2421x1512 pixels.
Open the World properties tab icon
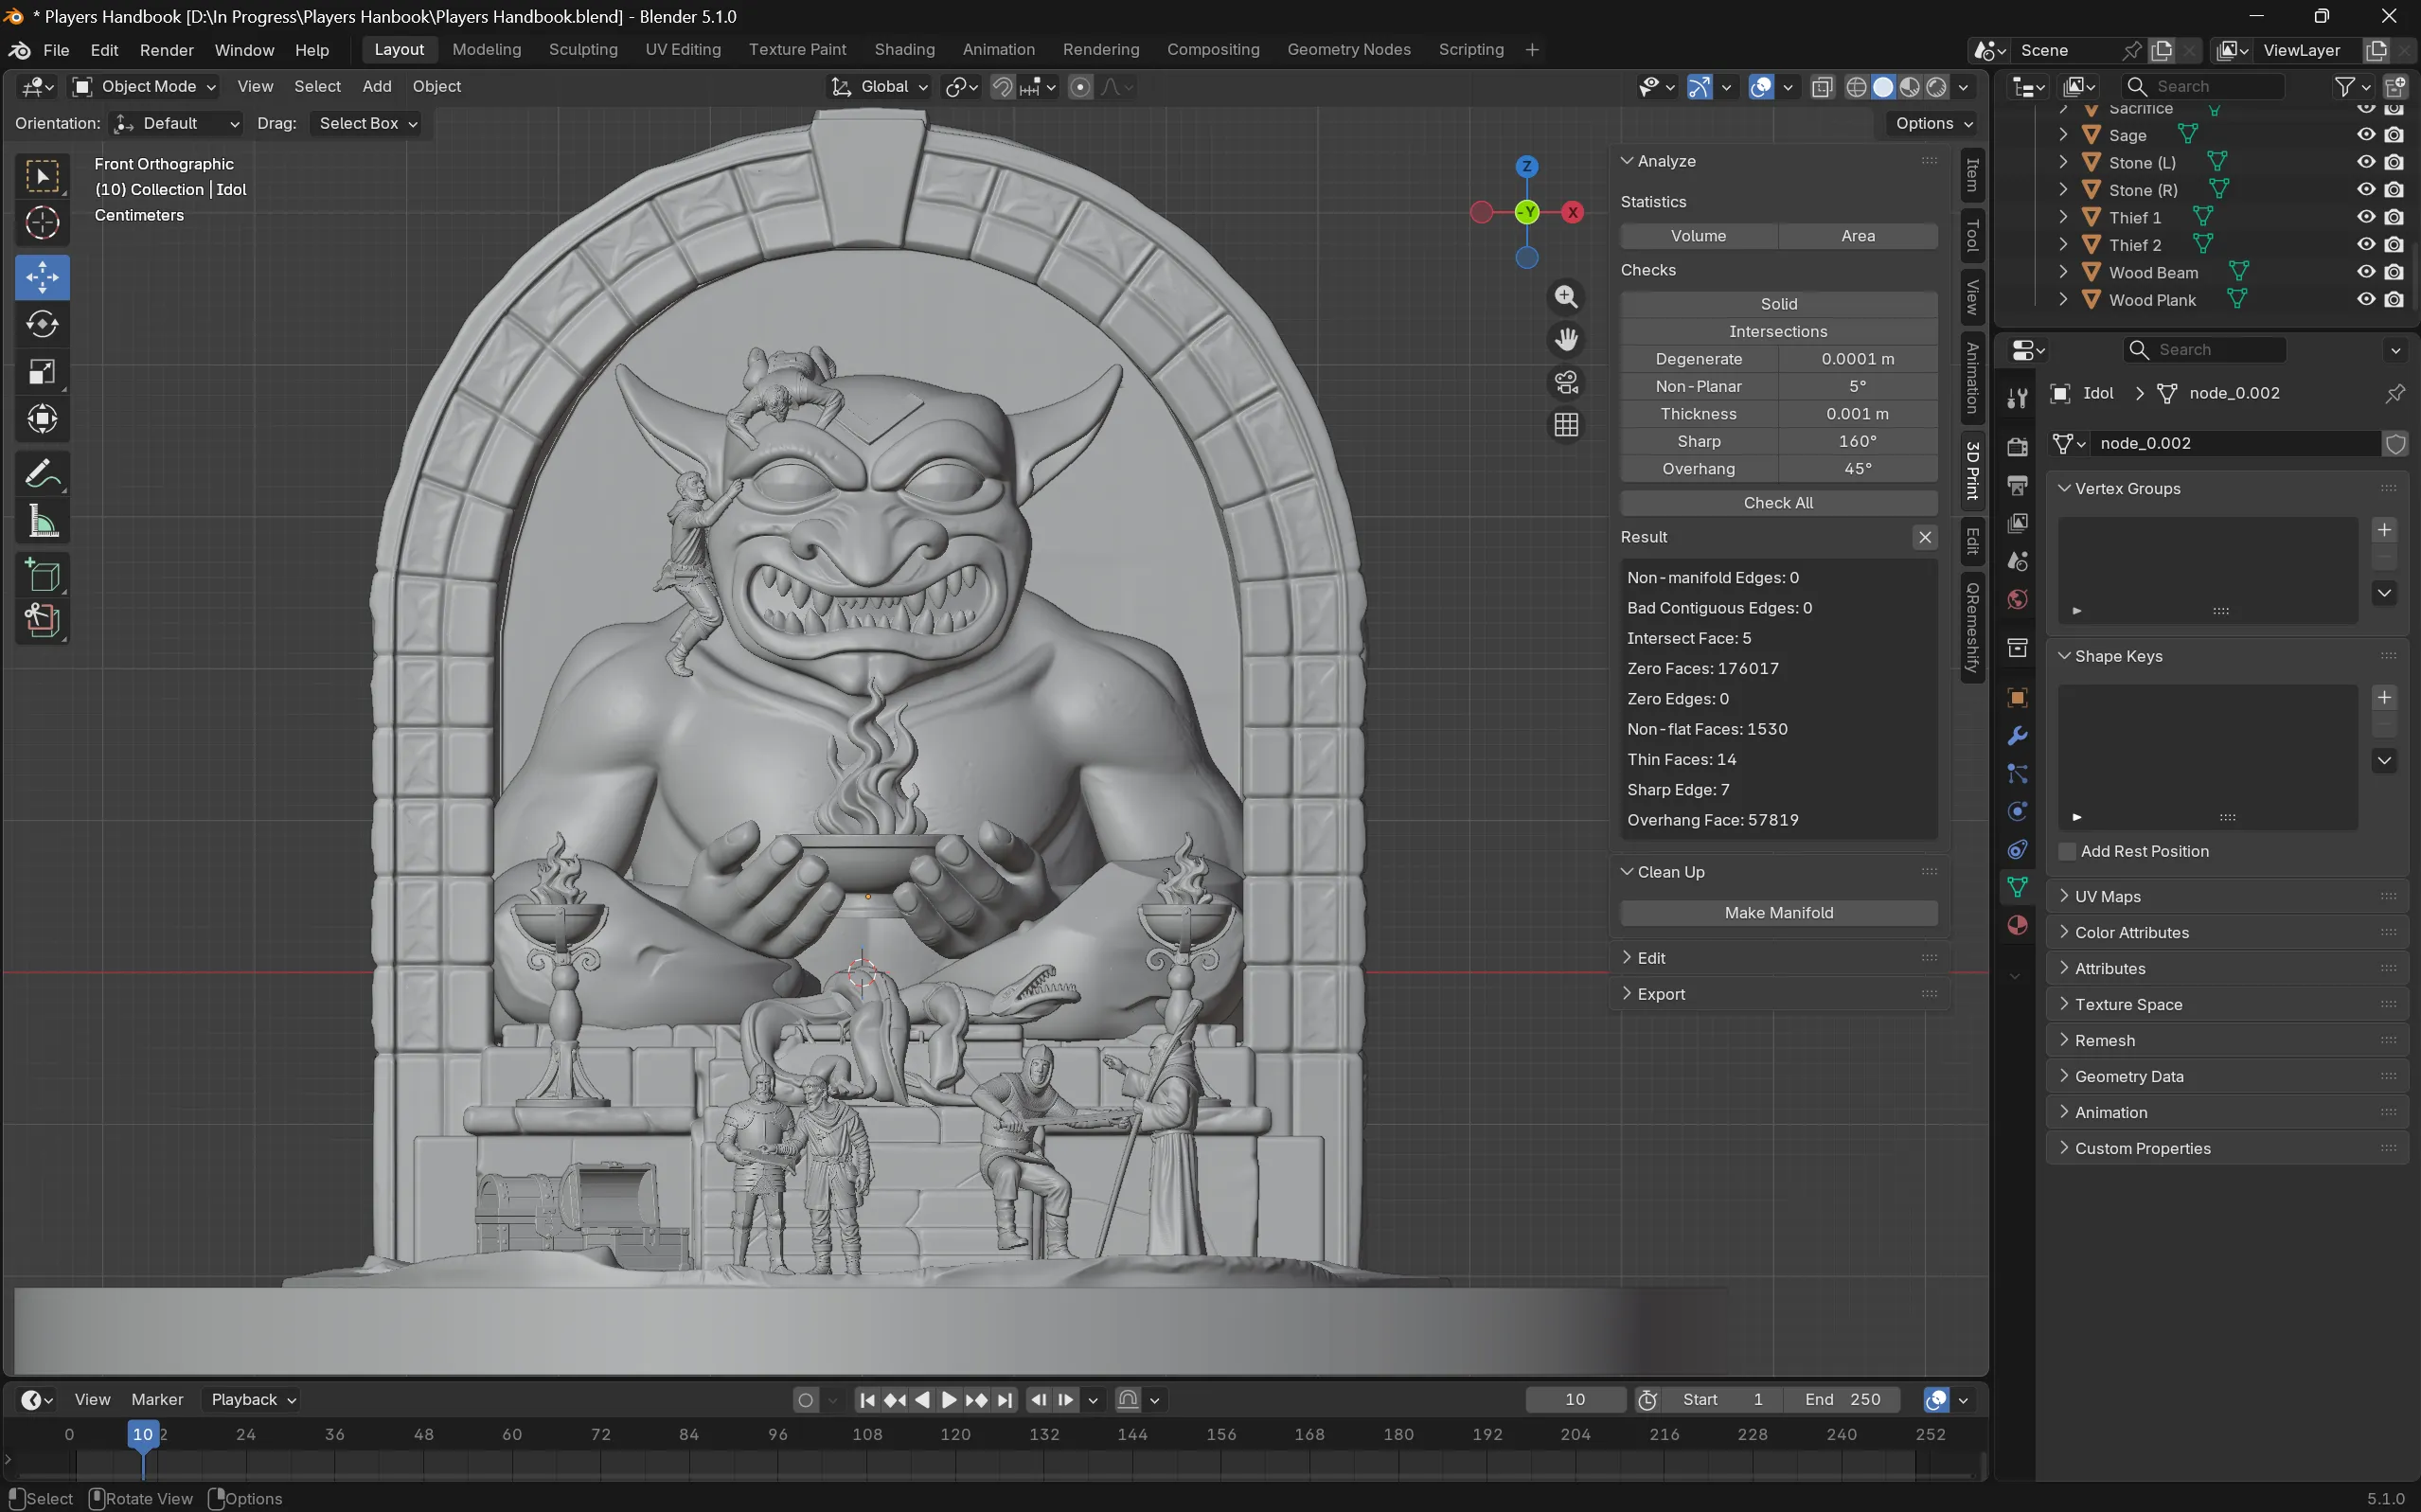tap(2017, 599)
